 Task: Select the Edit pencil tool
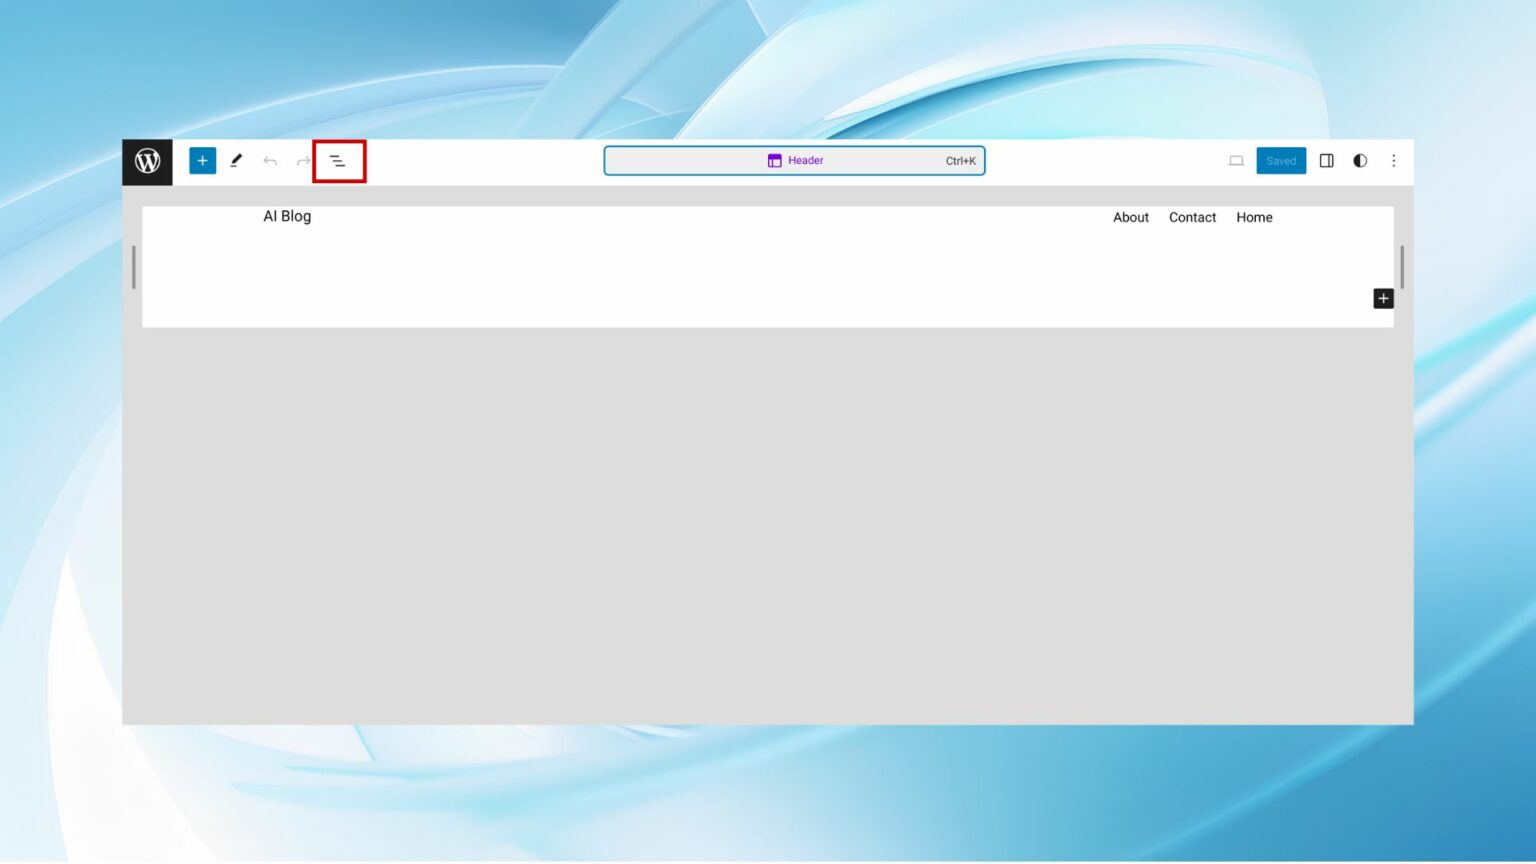(x=236, y=160)
